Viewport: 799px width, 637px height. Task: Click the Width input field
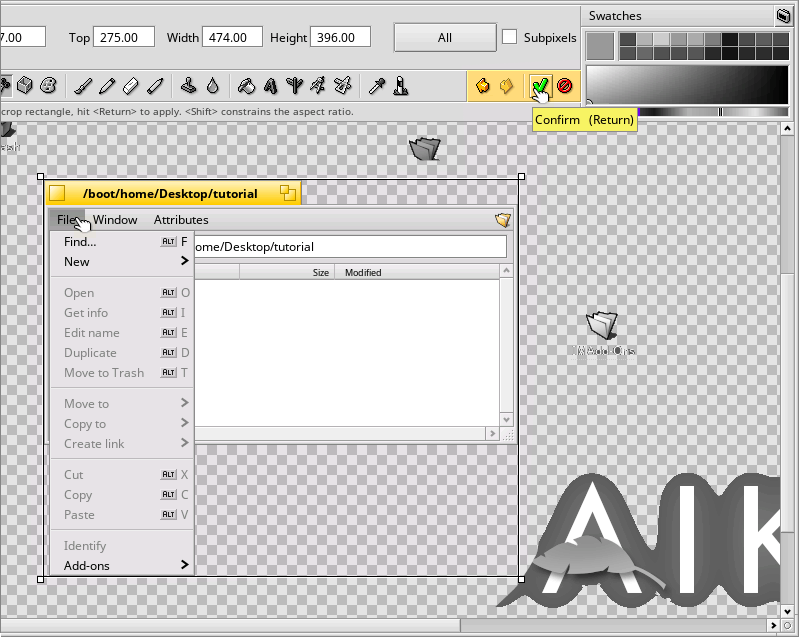tap(232, 38)
